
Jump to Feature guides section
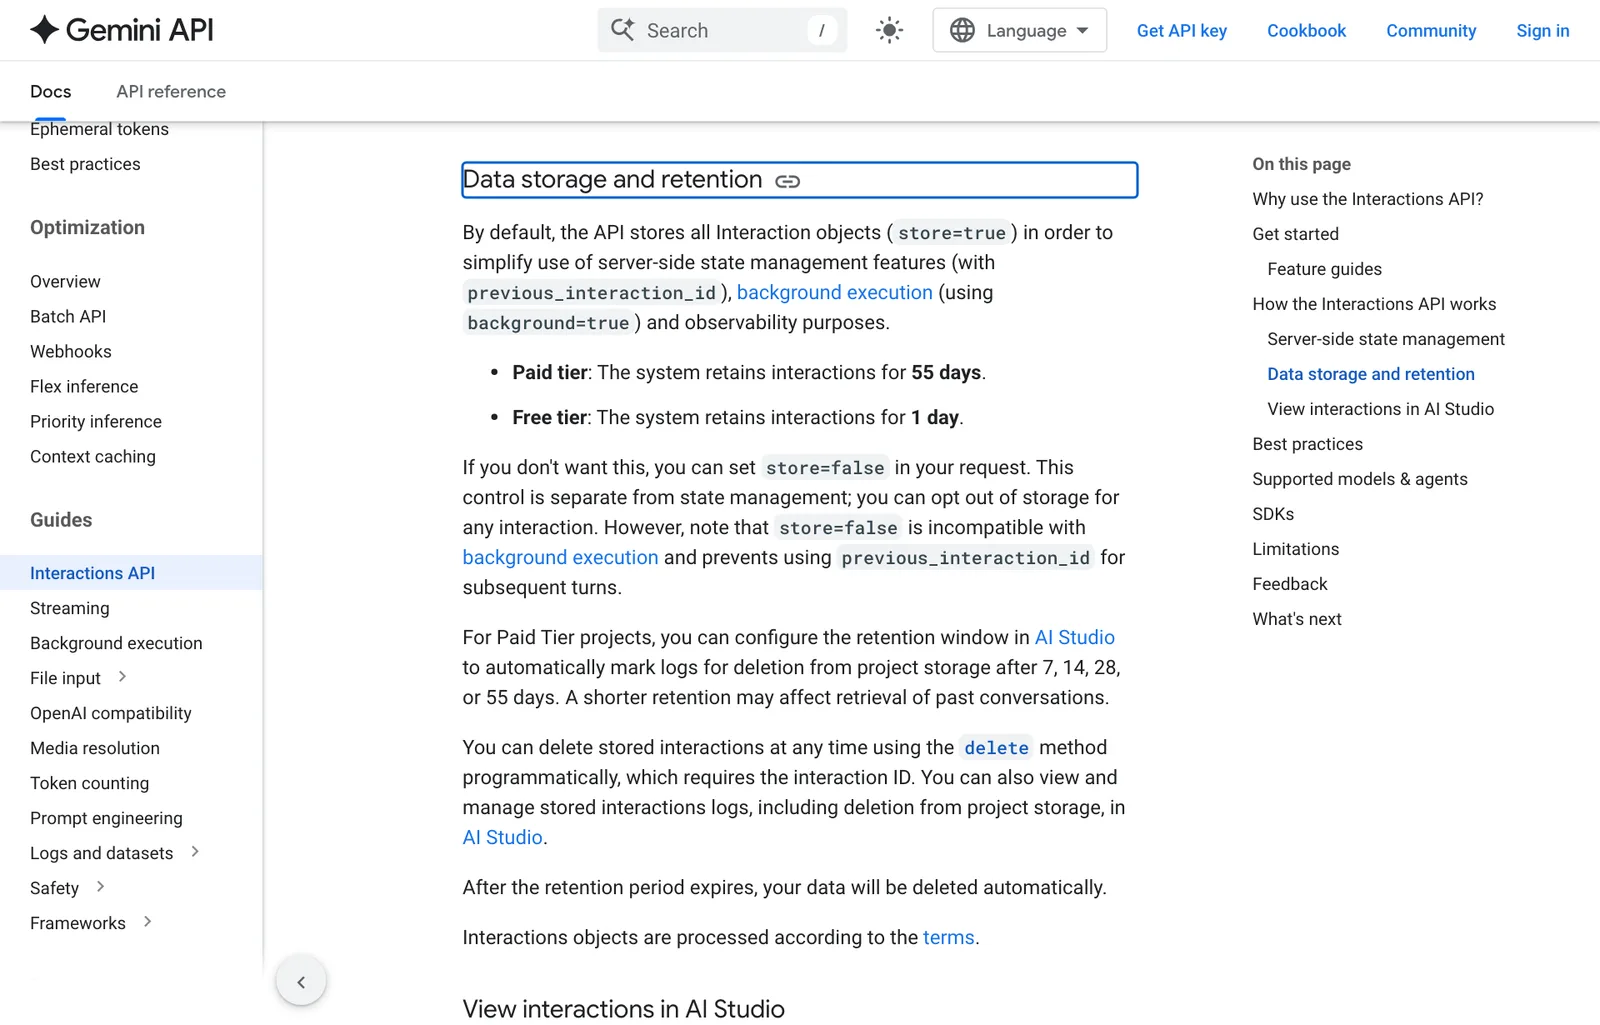1324,269
